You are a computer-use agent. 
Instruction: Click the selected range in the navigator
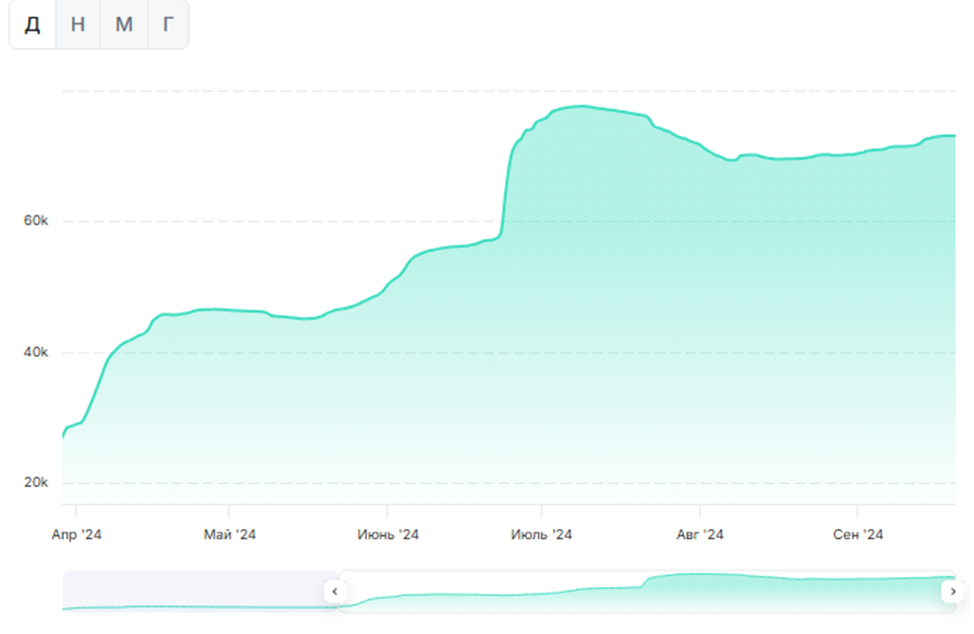[640, 591]
